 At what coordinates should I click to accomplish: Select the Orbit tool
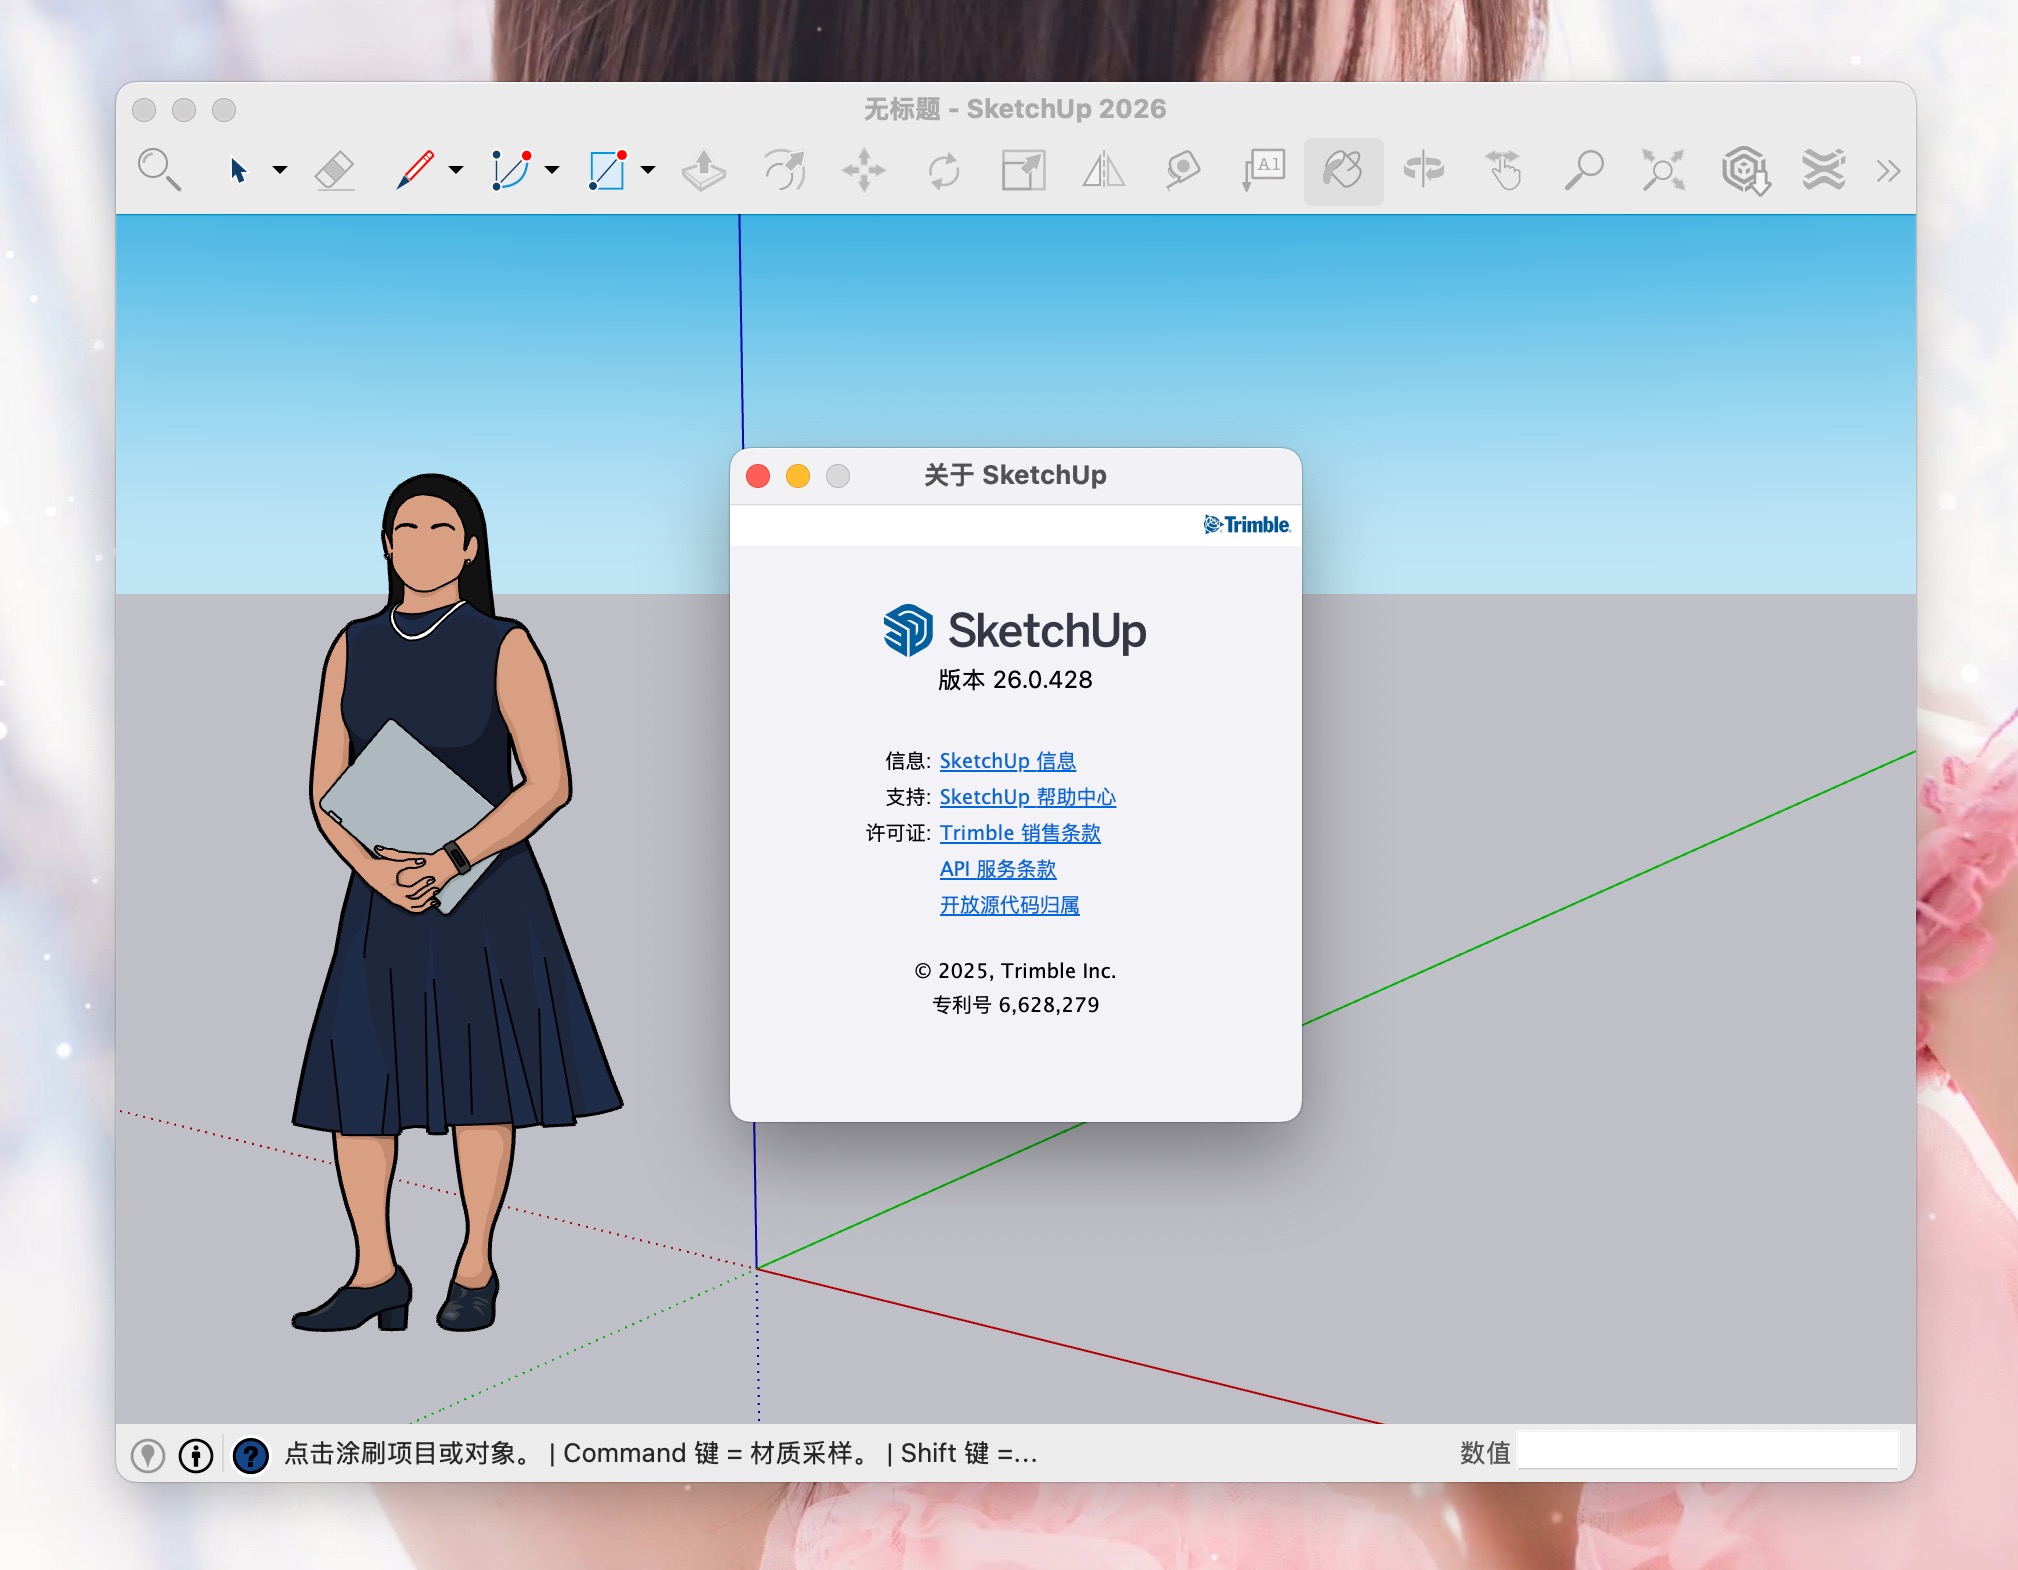click(x=1424, y=170)
